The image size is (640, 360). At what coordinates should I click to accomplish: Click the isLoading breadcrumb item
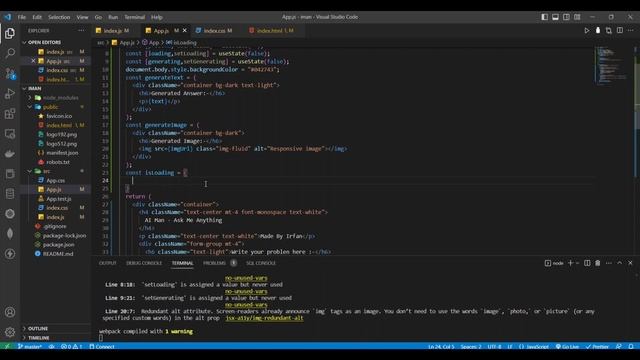(182, 42)
